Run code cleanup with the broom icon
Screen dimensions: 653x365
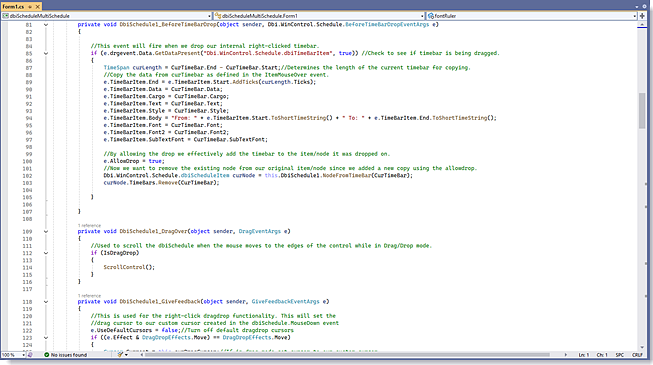tap(120, 355)
